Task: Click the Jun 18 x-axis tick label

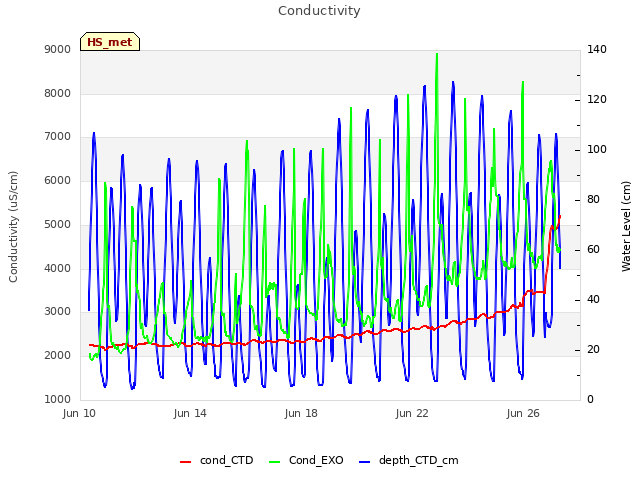Action: pos(301,413)
